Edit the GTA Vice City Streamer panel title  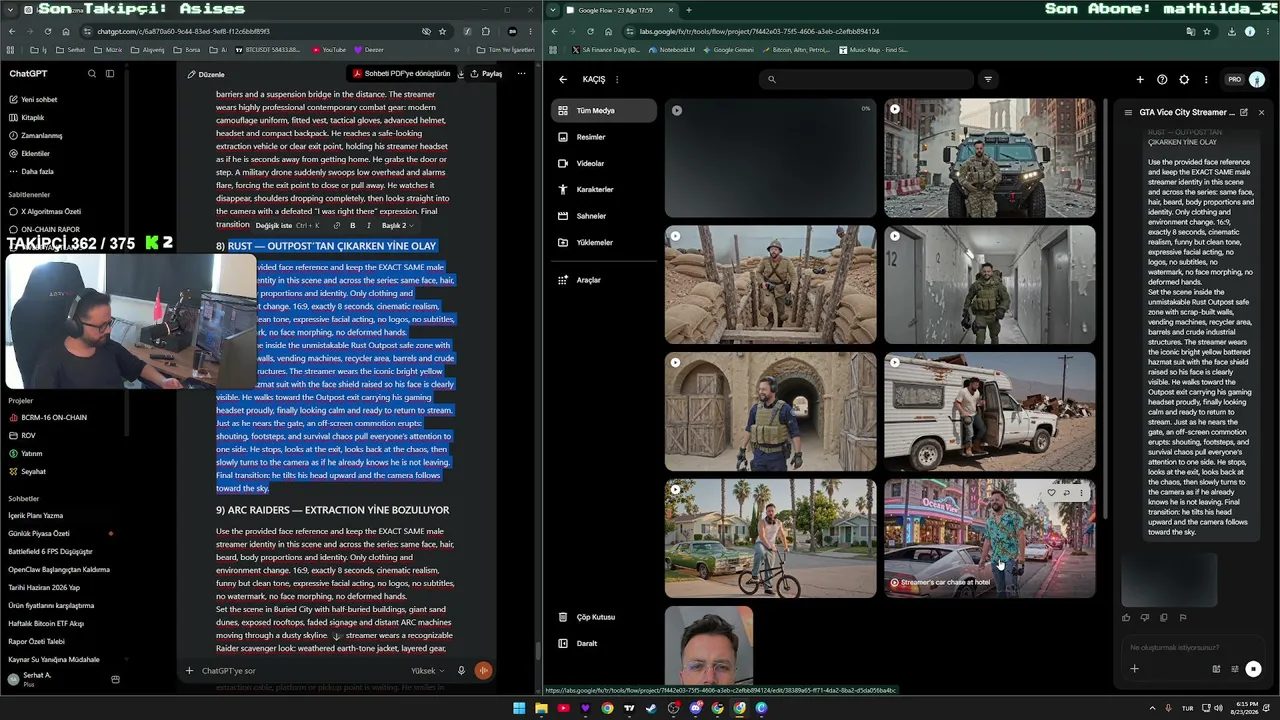coord(1244,113)
